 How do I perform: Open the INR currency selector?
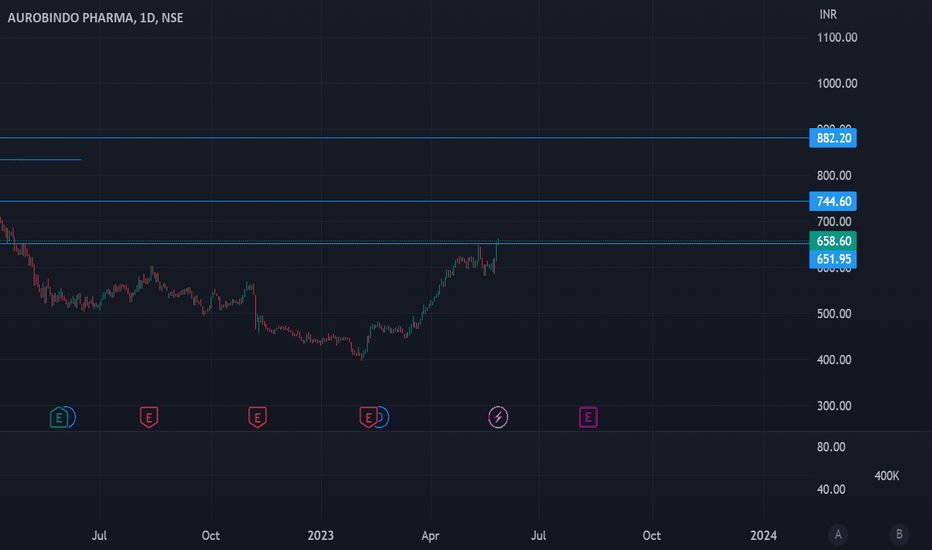(x=828, y=14)
